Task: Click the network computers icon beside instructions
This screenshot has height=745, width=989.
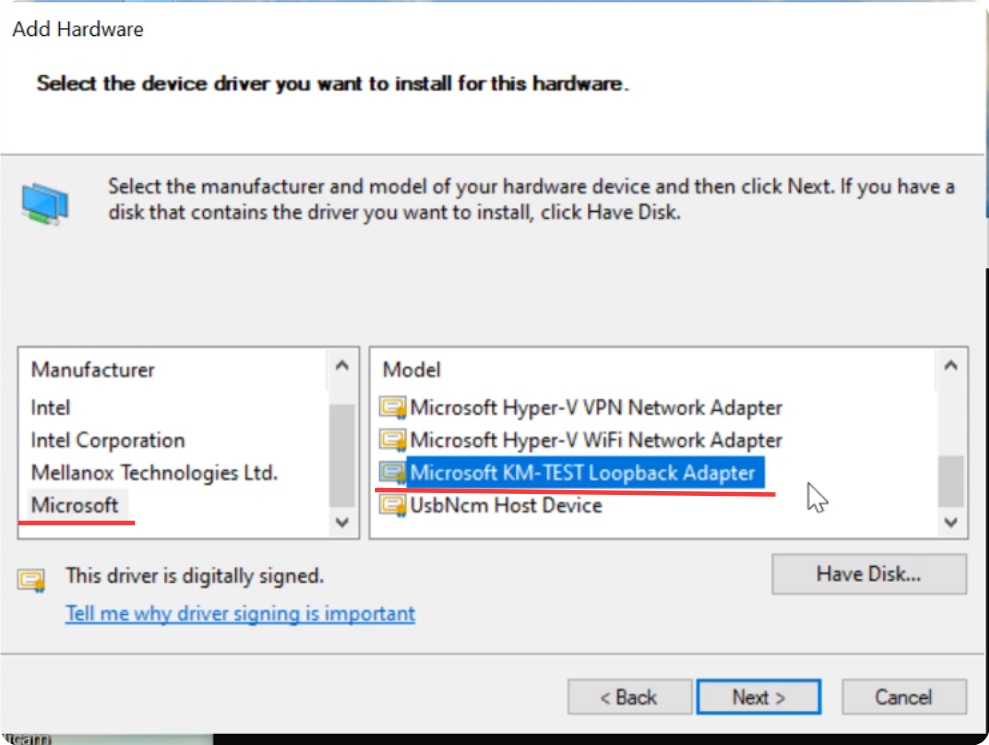Action: tap(45, 203)
